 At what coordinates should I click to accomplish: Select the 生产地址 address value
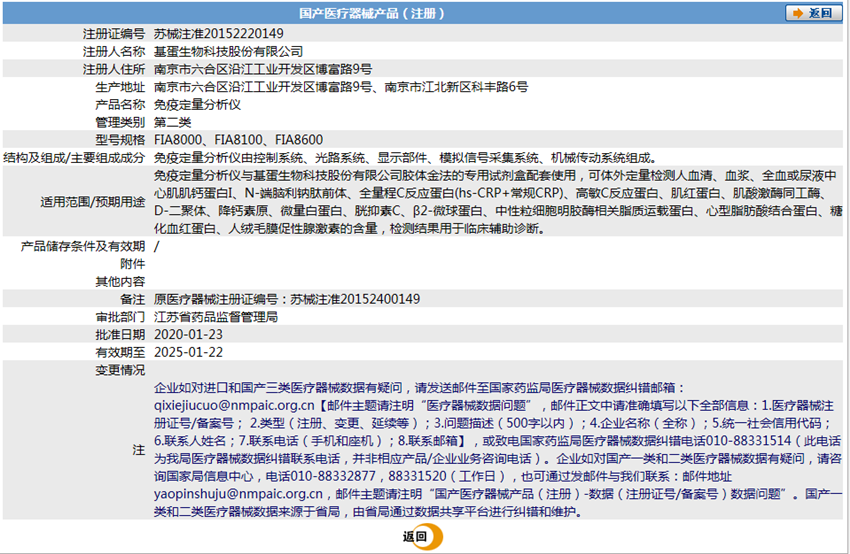click(x=341, y=87)
